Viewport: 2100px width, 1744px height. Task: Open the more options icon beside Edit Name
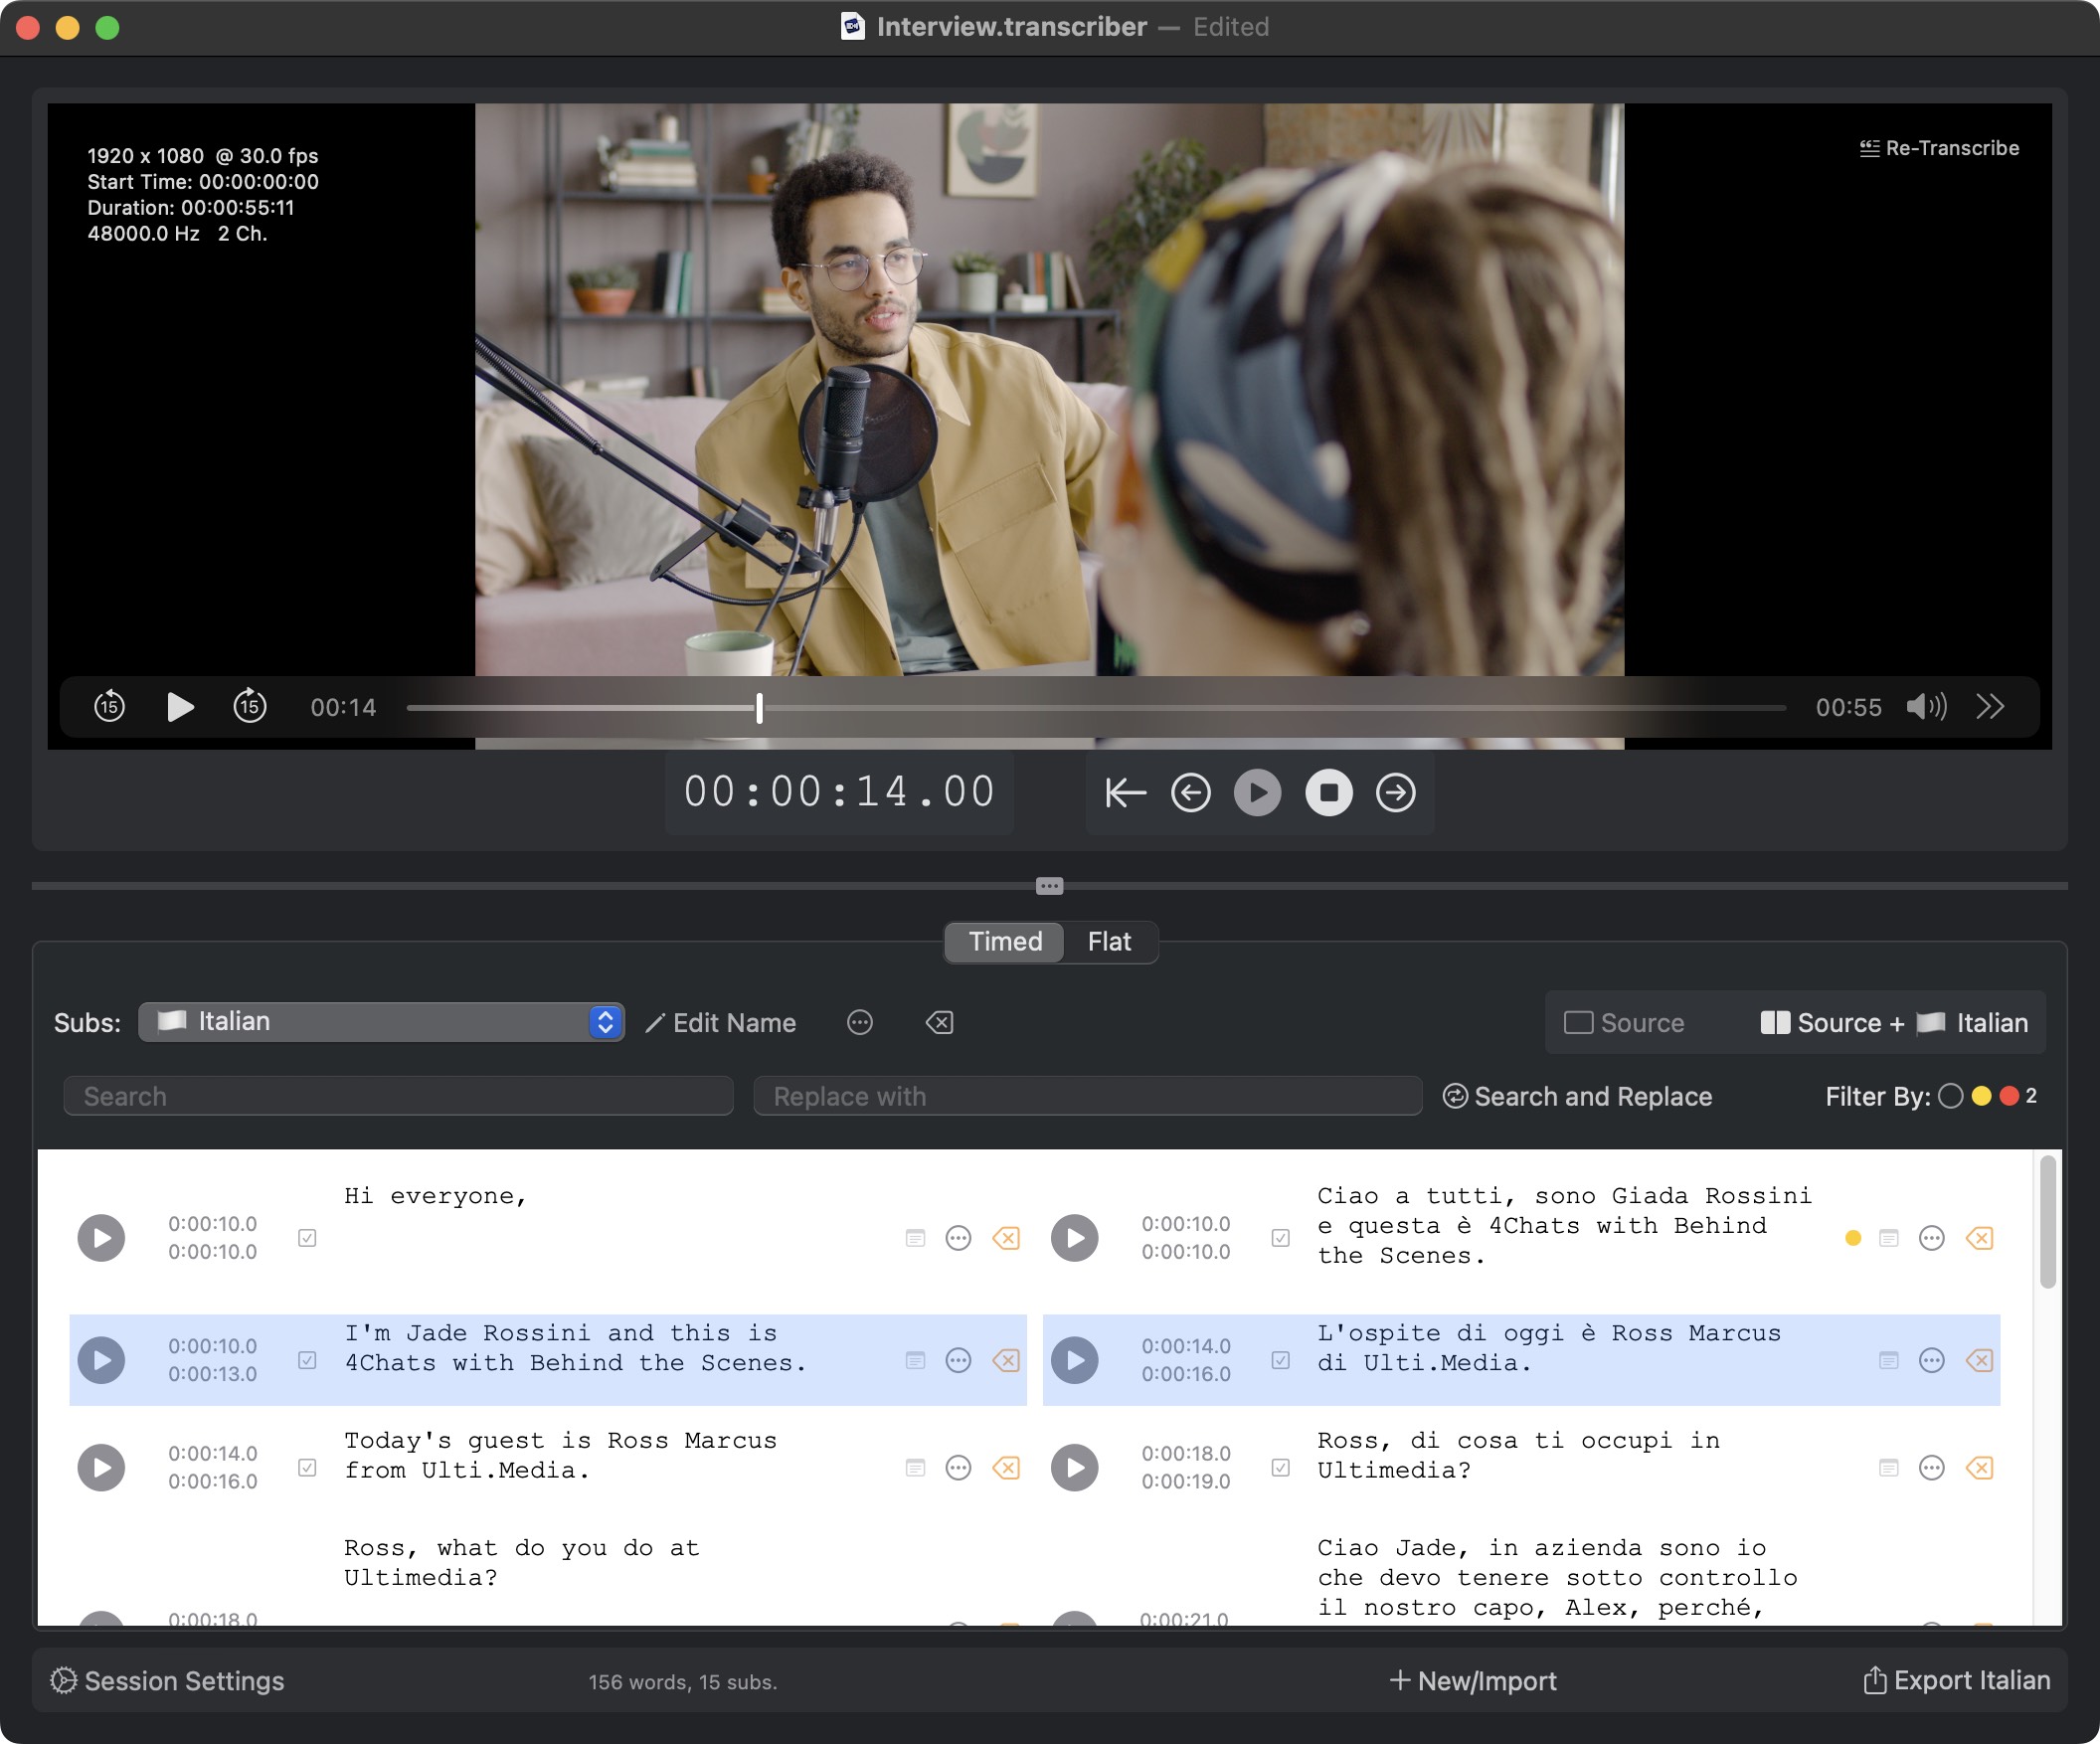[x=859, y=1022]
